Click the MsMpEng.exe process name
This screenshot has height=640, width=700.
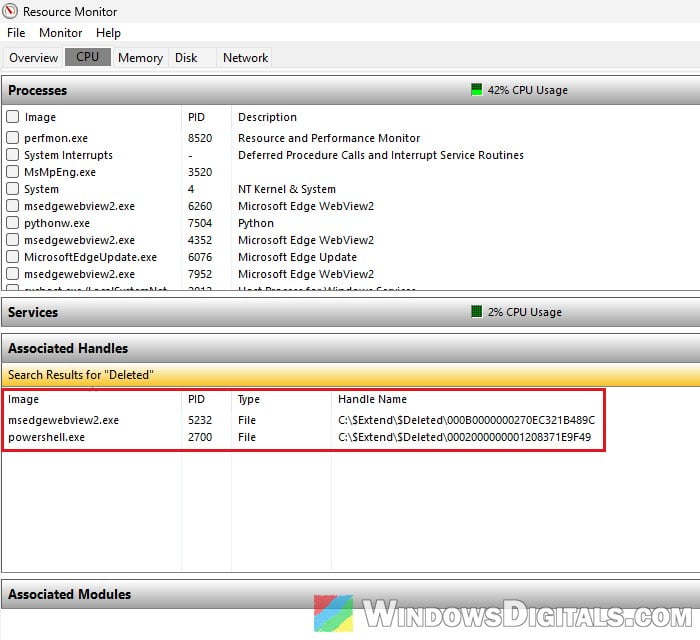(x=60, y=172)
